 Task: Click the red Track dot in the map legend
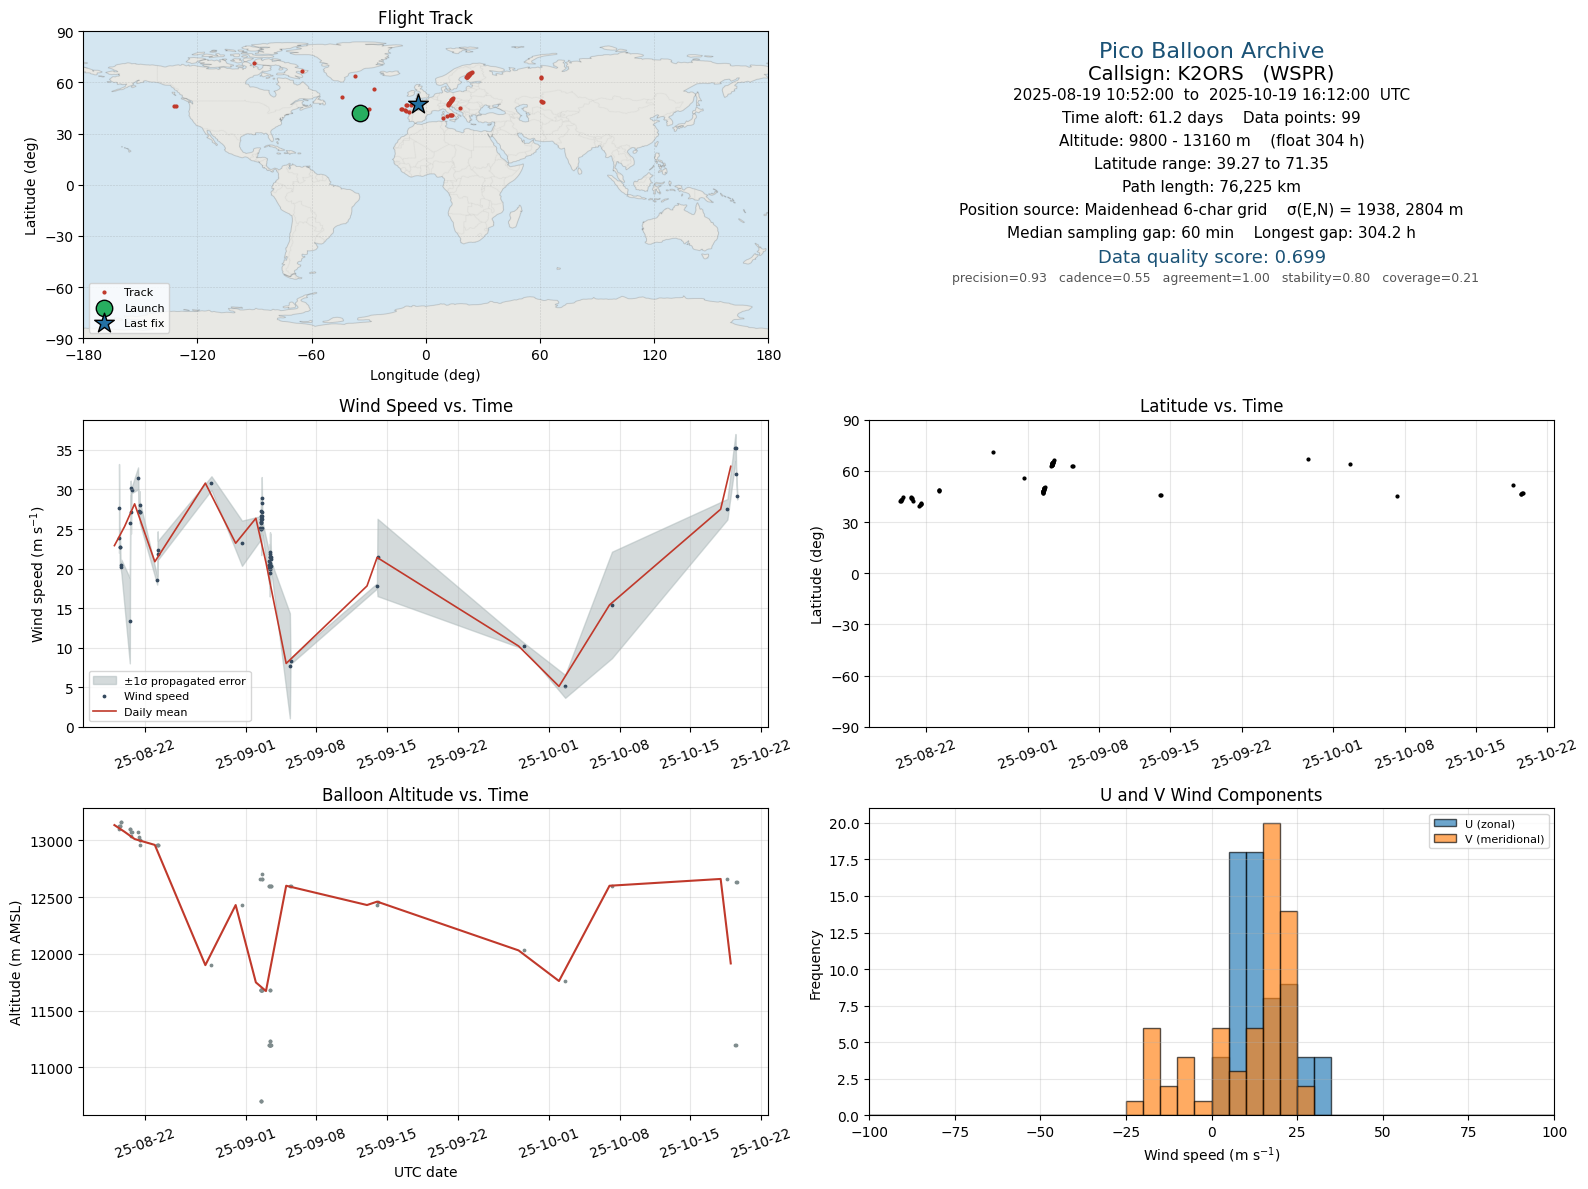(104, 293)
